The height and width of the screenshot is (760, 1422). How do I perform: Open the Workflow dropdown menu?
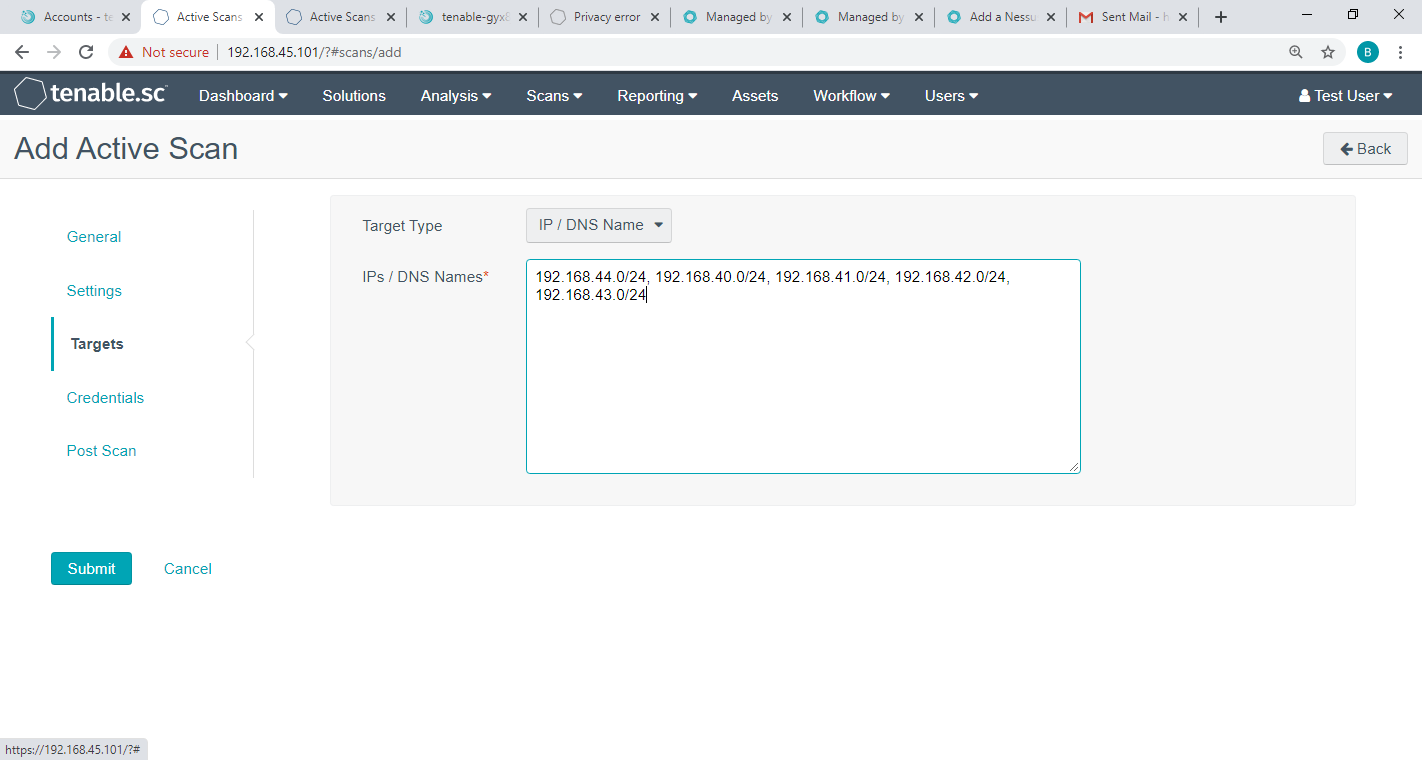(851, 96)
